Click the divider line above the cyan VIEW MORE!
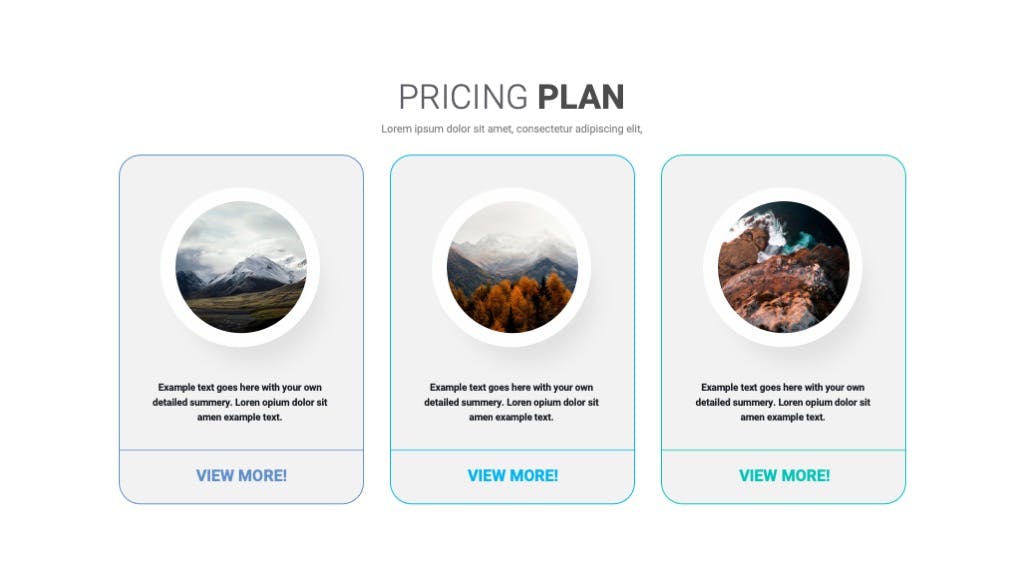The image size is (1024, 576). (x=512, y=450)
